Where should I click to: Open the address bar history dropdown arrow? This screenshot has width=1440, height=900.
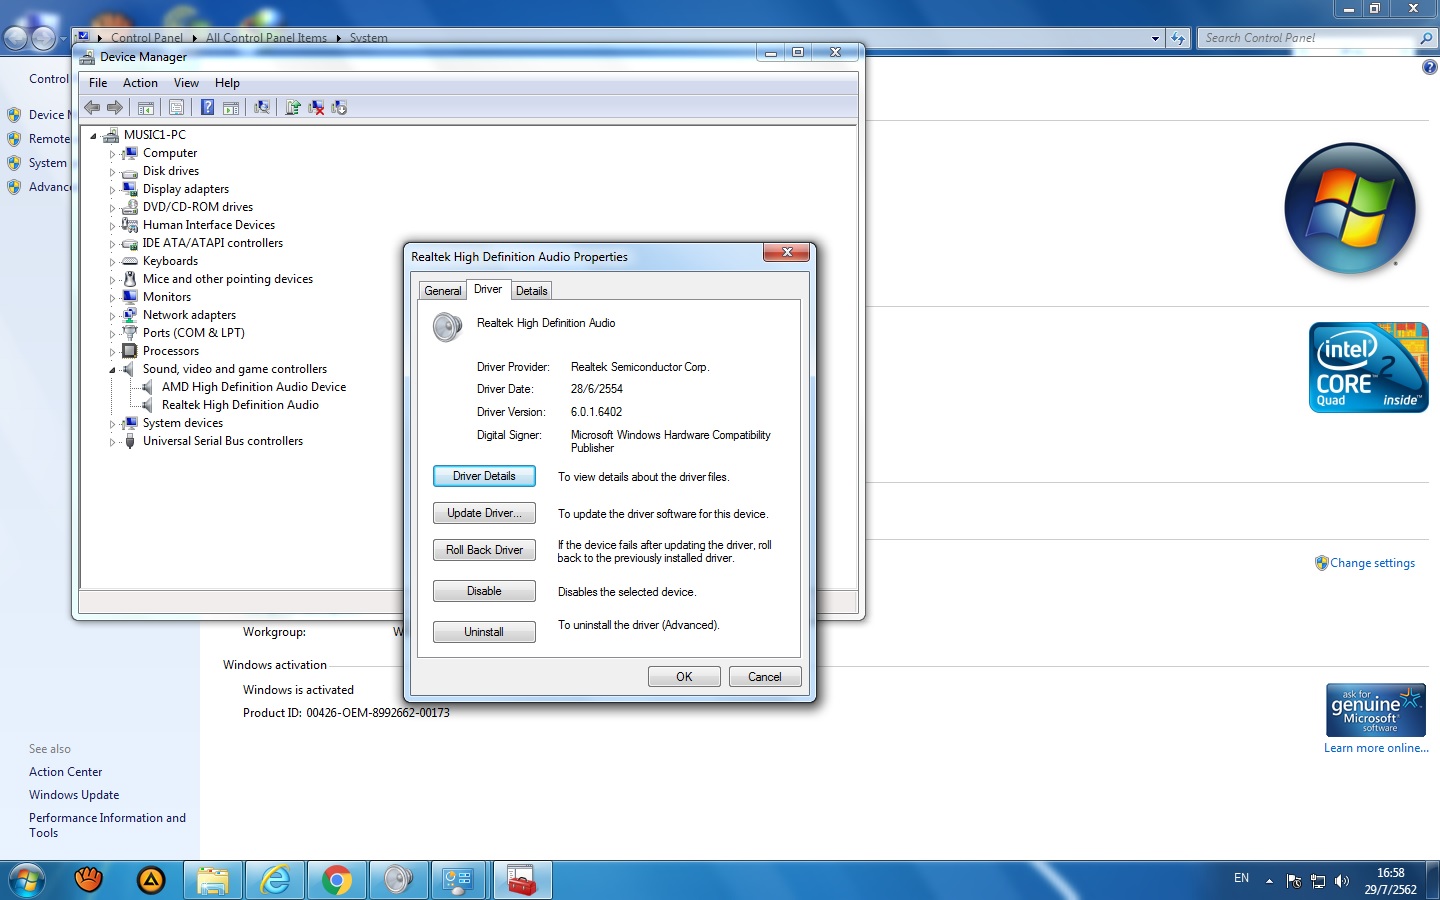tap(1155, 38)
